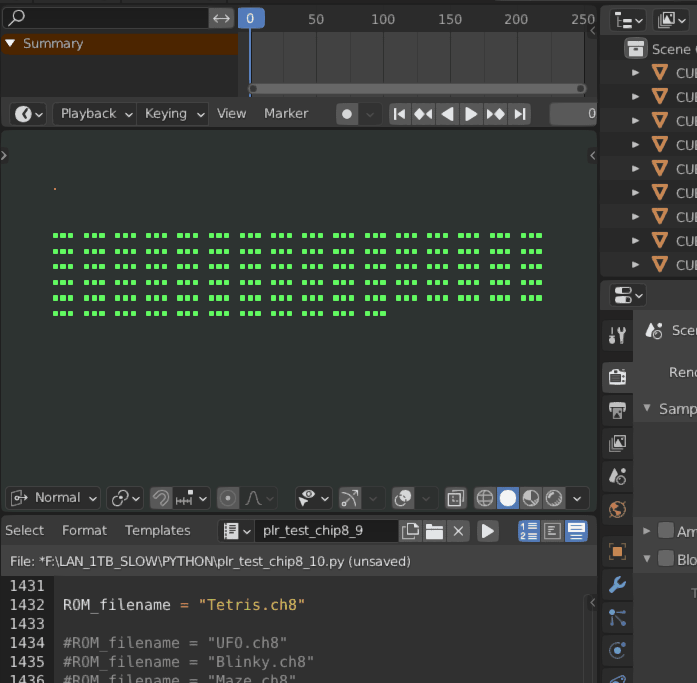Open the text file folder icon
The height and width of the screenshot is (683, 697).
pyautogui.click(x=434, y=531)
